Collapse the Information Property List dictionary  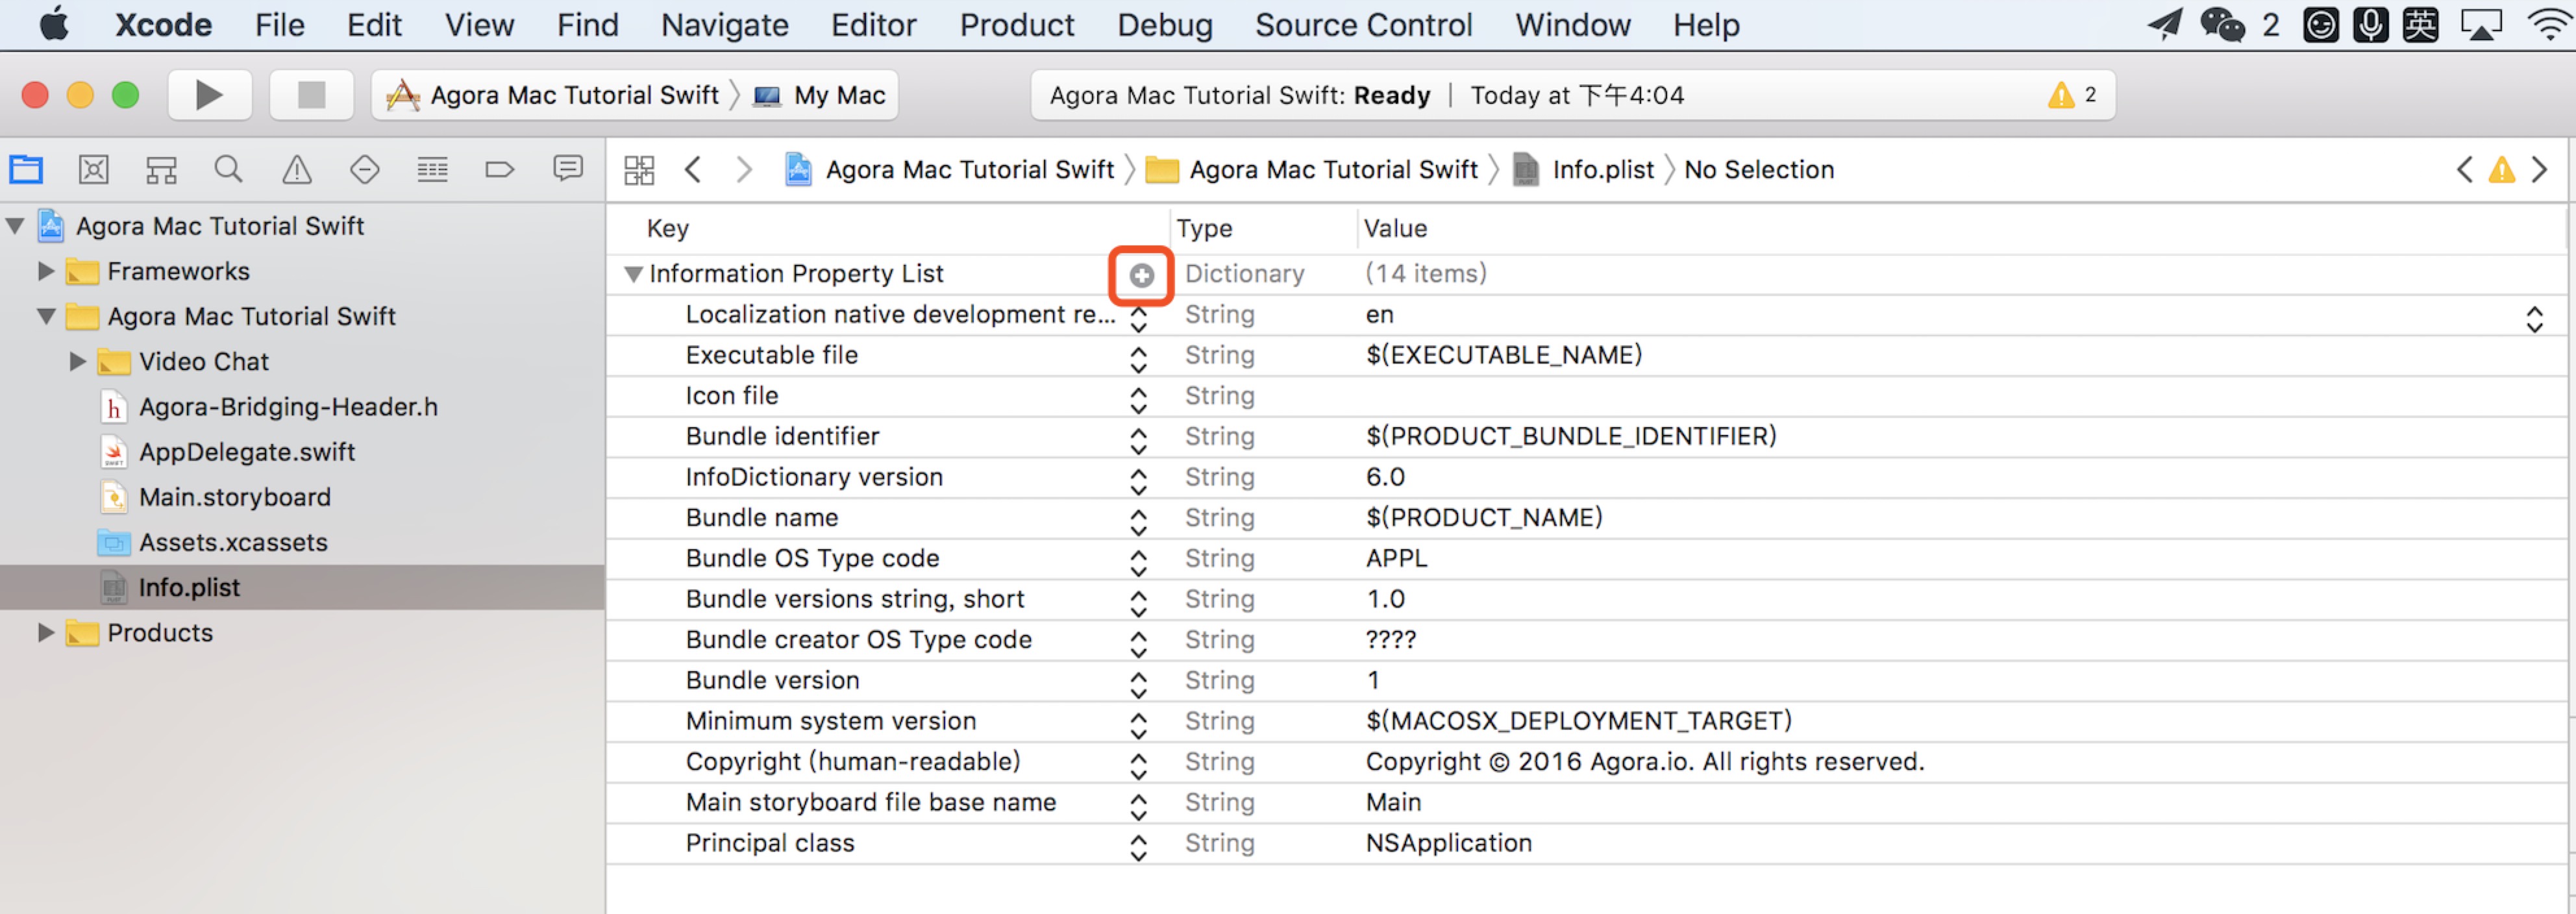click(x=633, y=274)
